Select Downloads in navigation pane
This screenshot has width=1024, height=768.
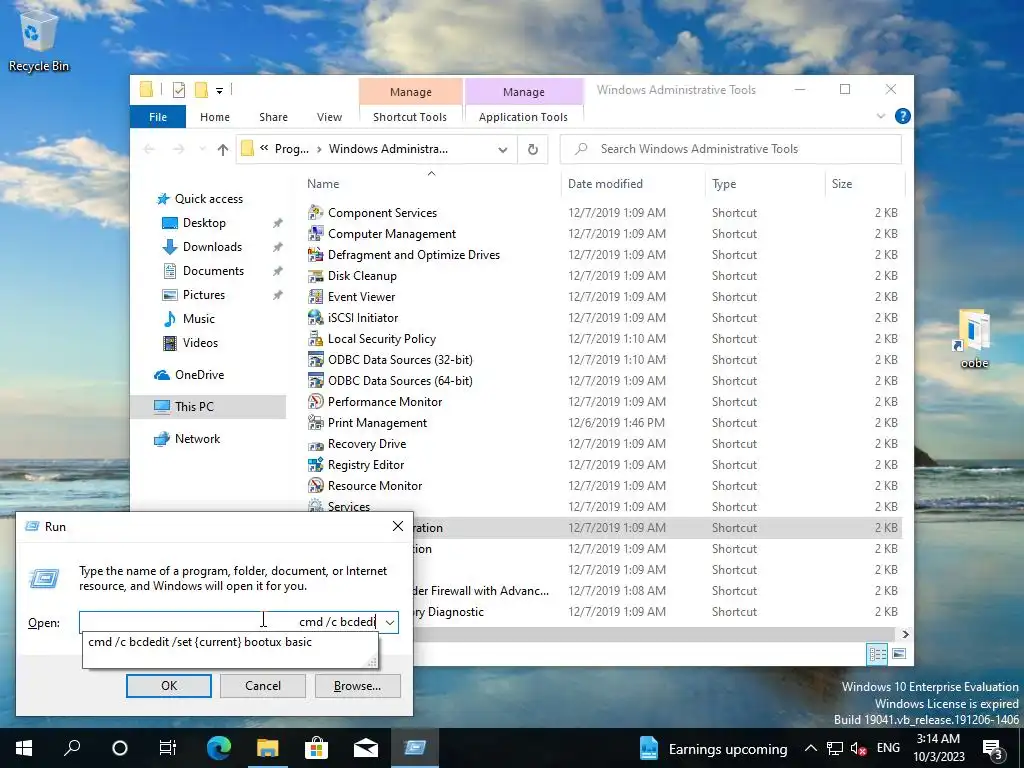212,247
